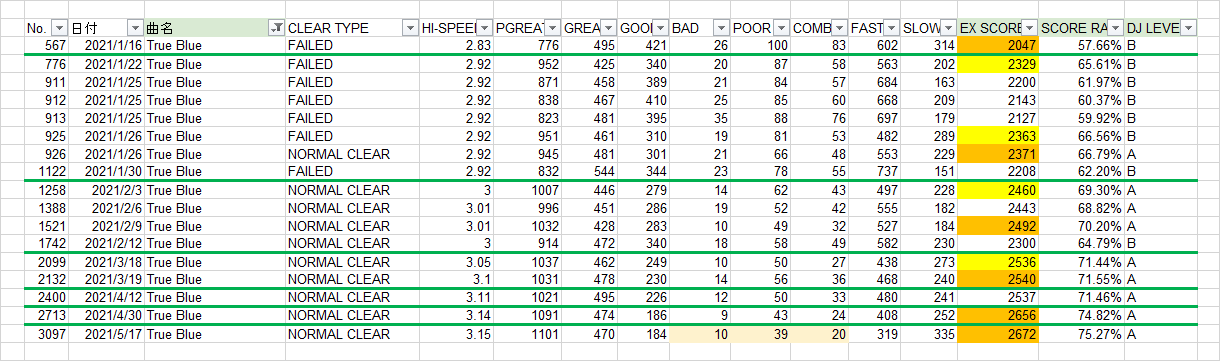1220x361 pixels.
Task: Select the date cell 2021/5/17
Action: click(106, 334)
